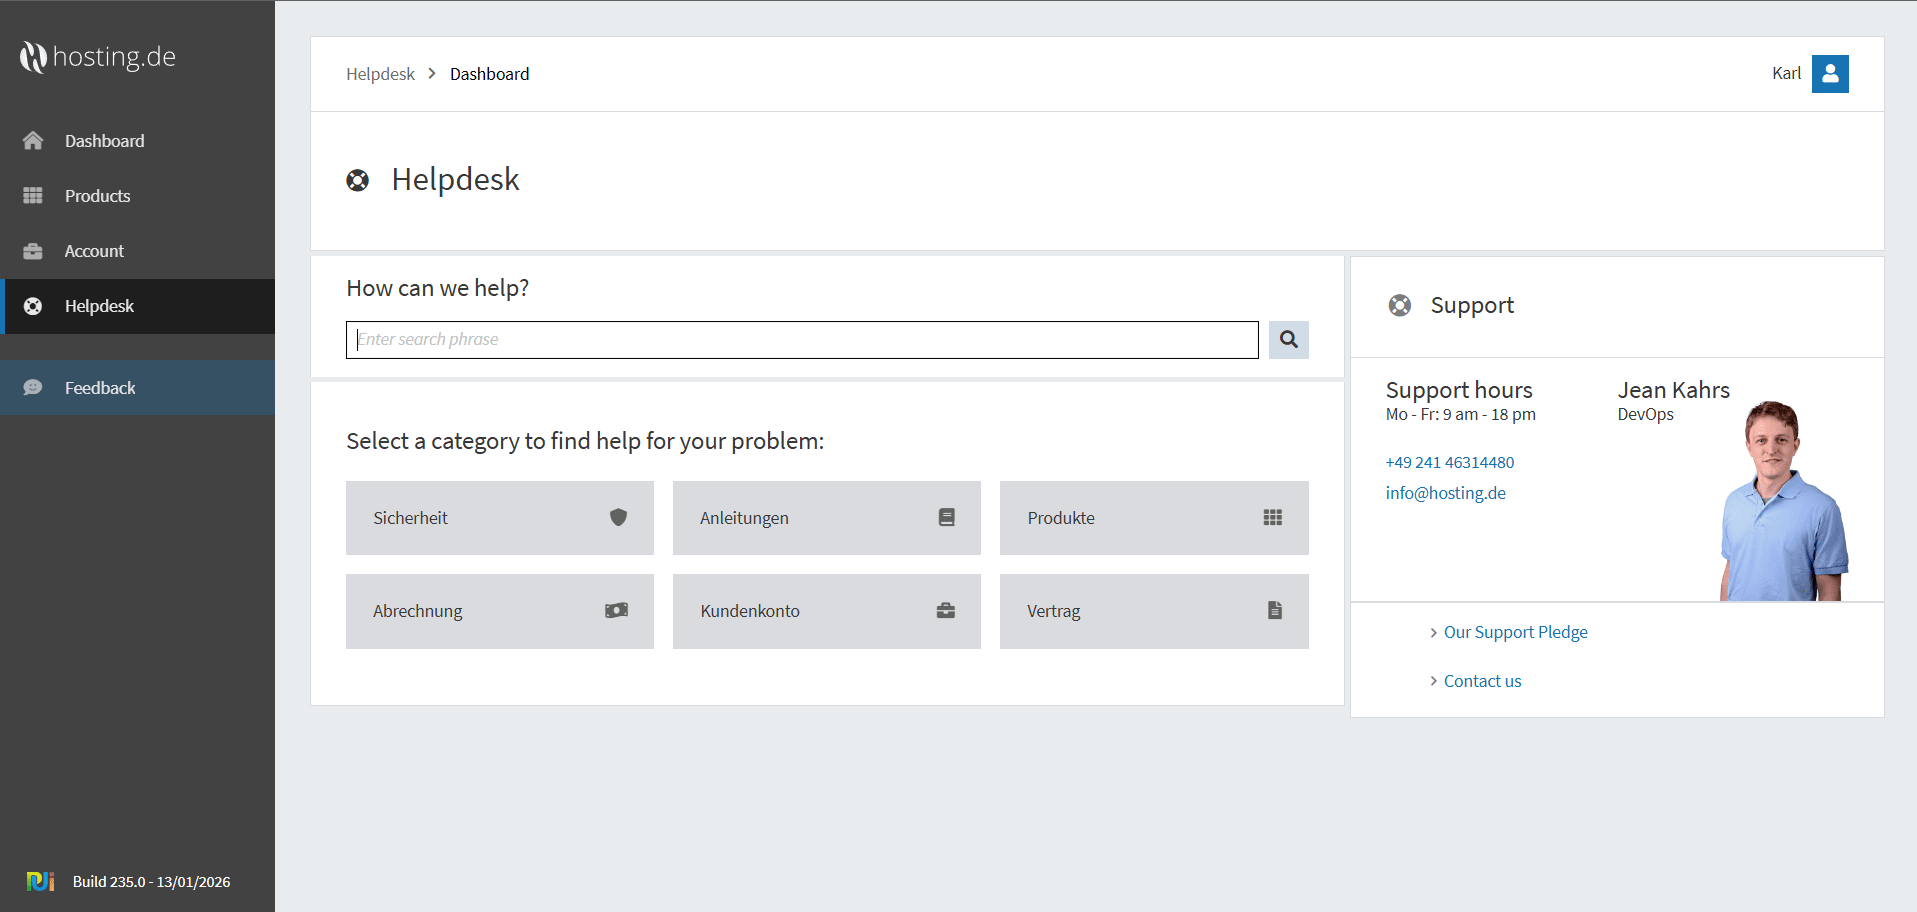Click the shield icon in Sicherheit tile

point(618,517)
